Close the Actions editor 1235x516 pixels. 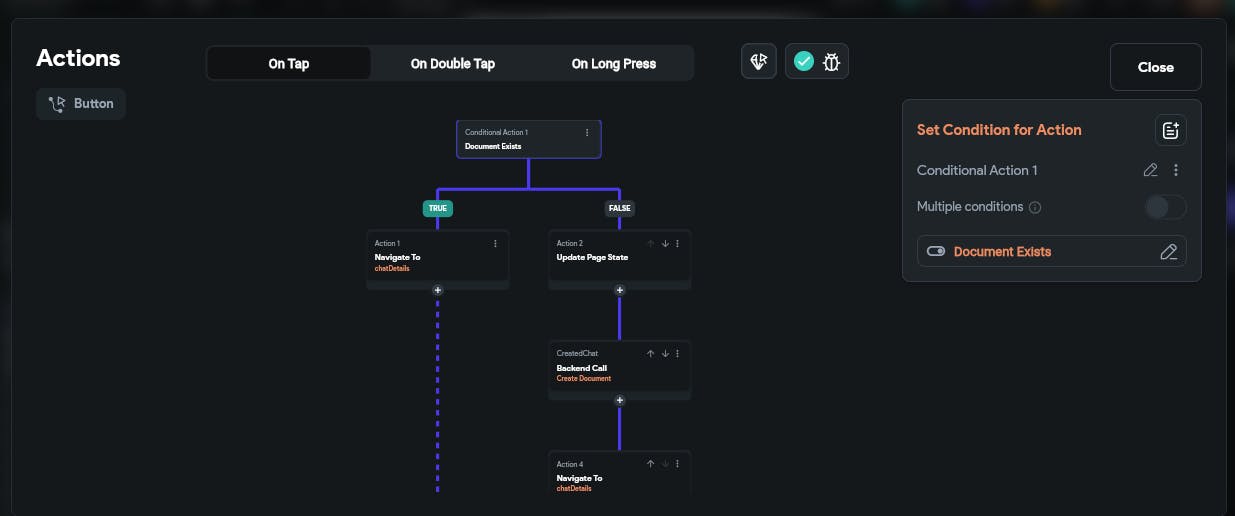[x=1156, y=67]
